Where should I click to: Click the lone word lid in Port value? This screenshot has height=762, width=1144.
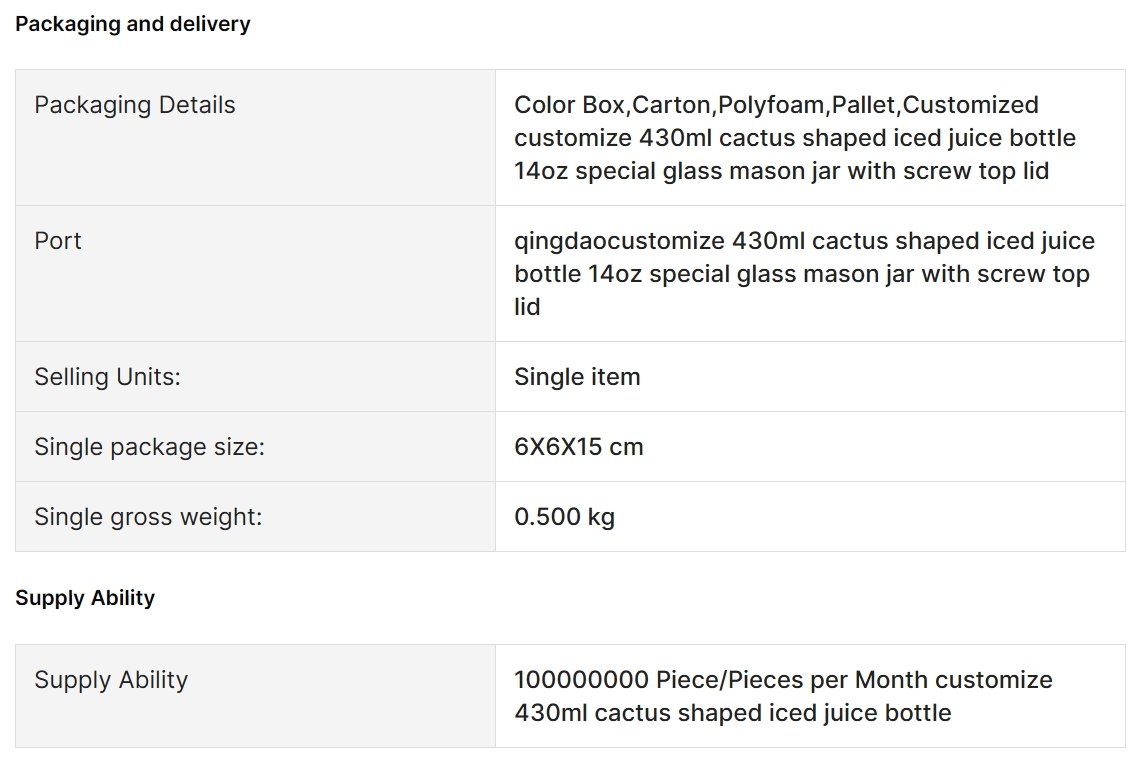[x=527, y=307]
